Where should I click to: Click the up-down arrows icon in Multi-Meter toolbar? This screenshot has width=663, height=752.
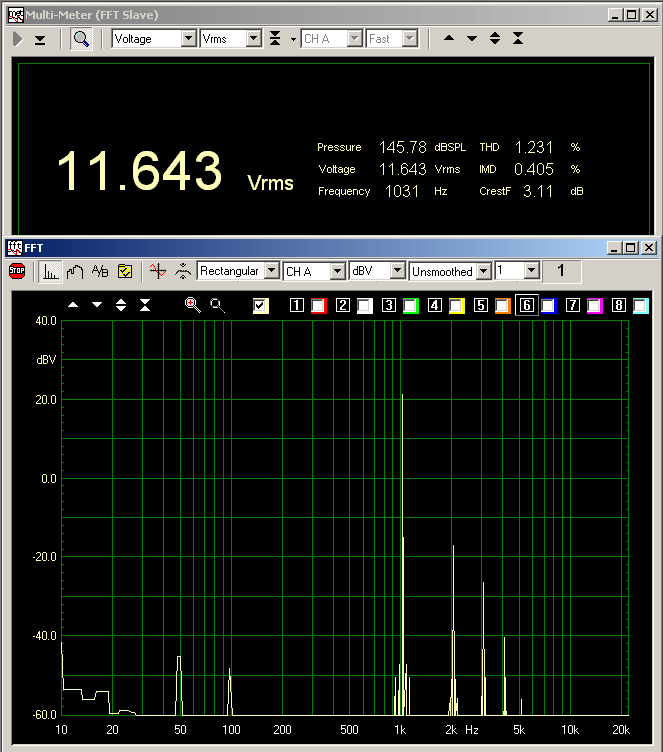(x=495, y=38)
